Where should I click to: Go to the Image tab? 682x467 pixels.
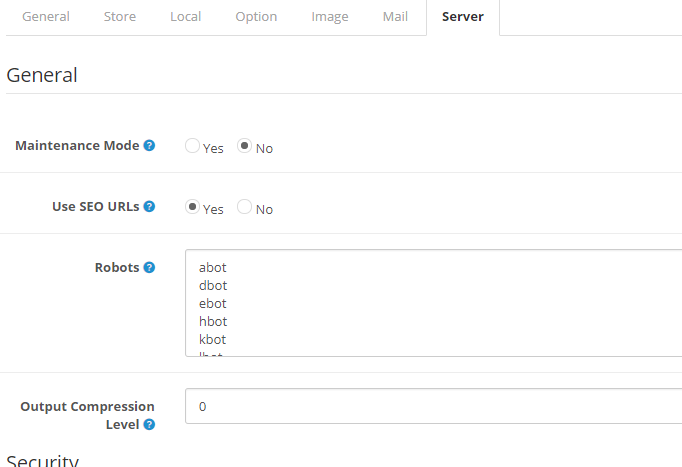[x=330, y=17]
